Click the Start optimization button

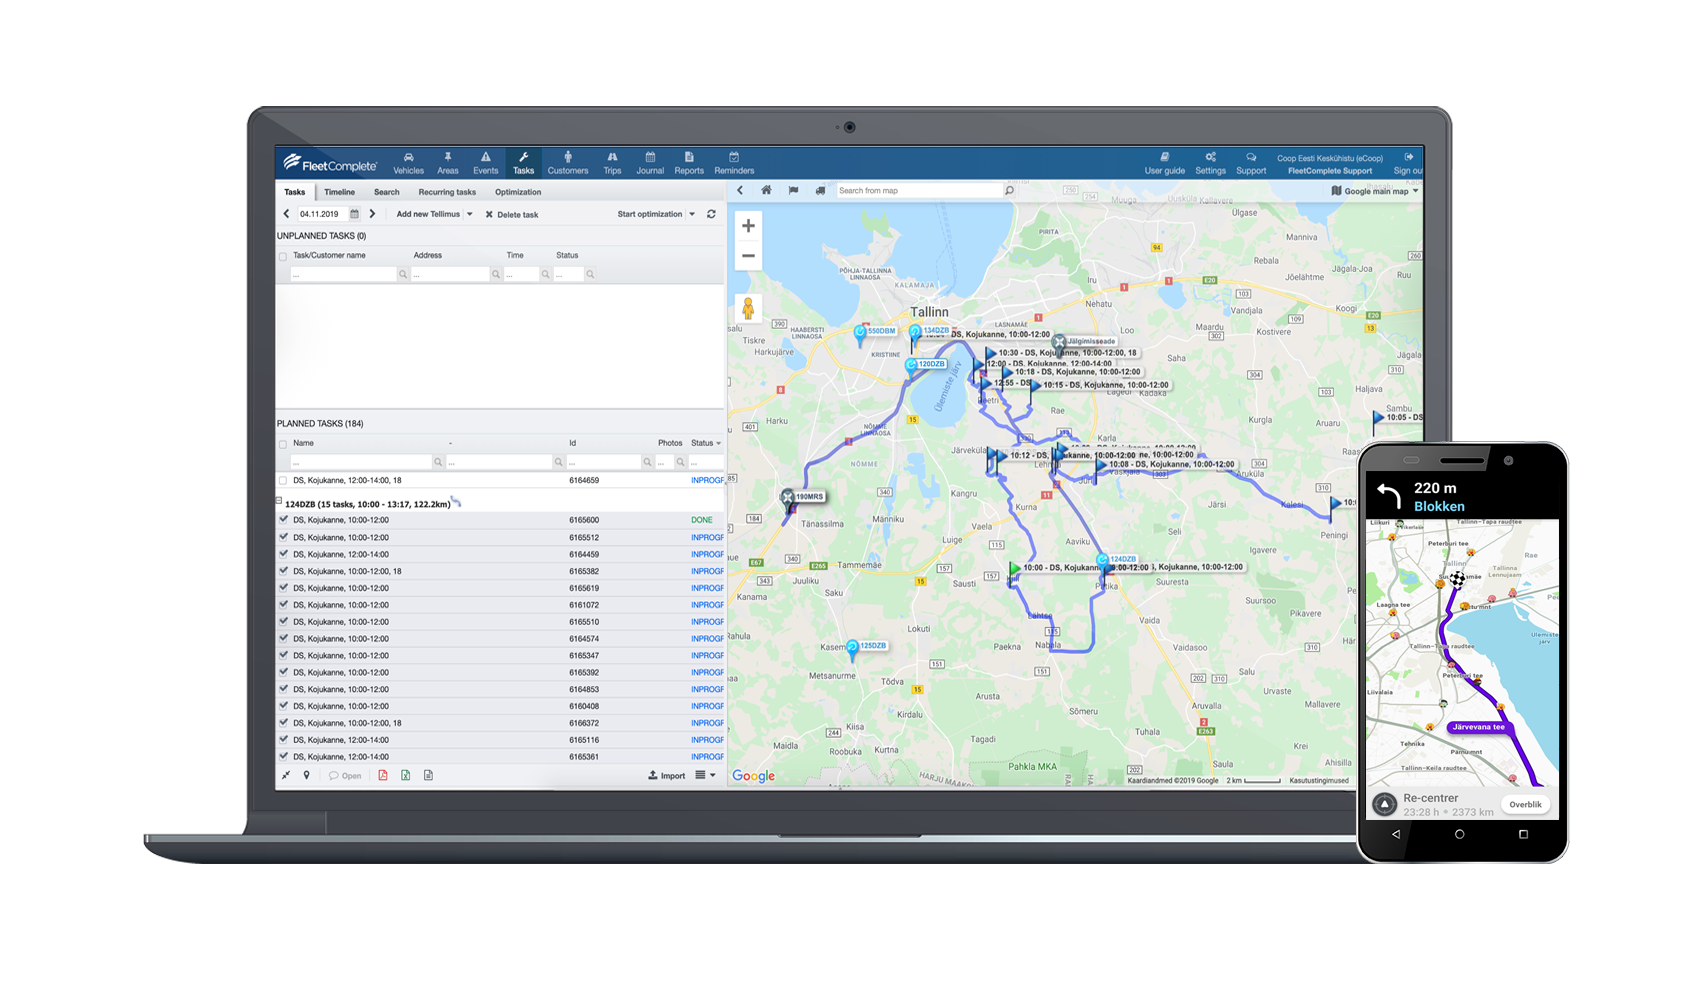[x=650, y=214]
